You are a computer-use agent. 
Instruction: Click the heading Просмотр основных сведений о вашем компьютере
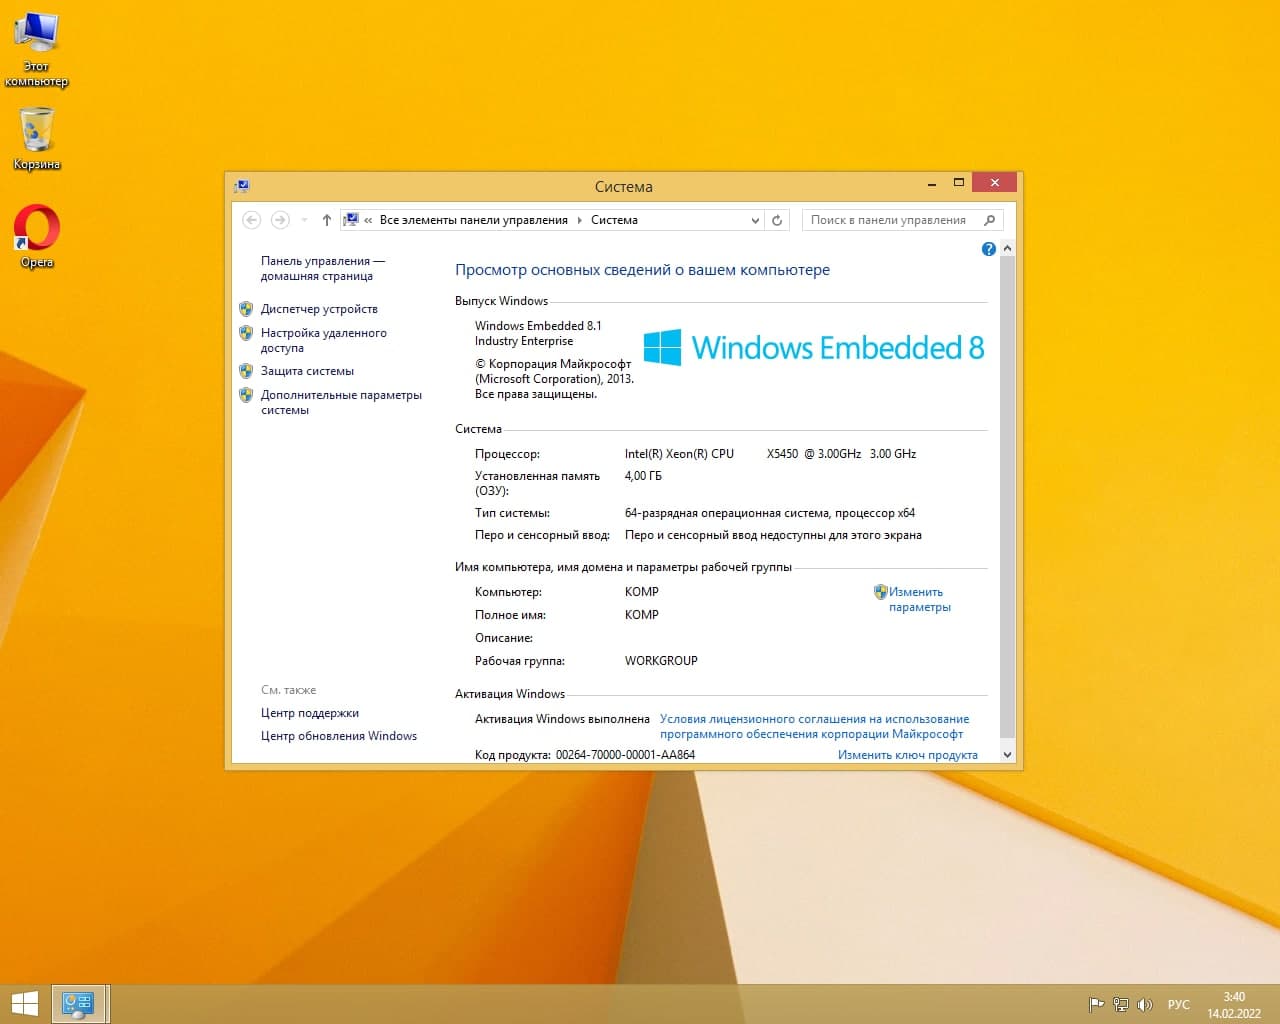[x=642, y=270]
